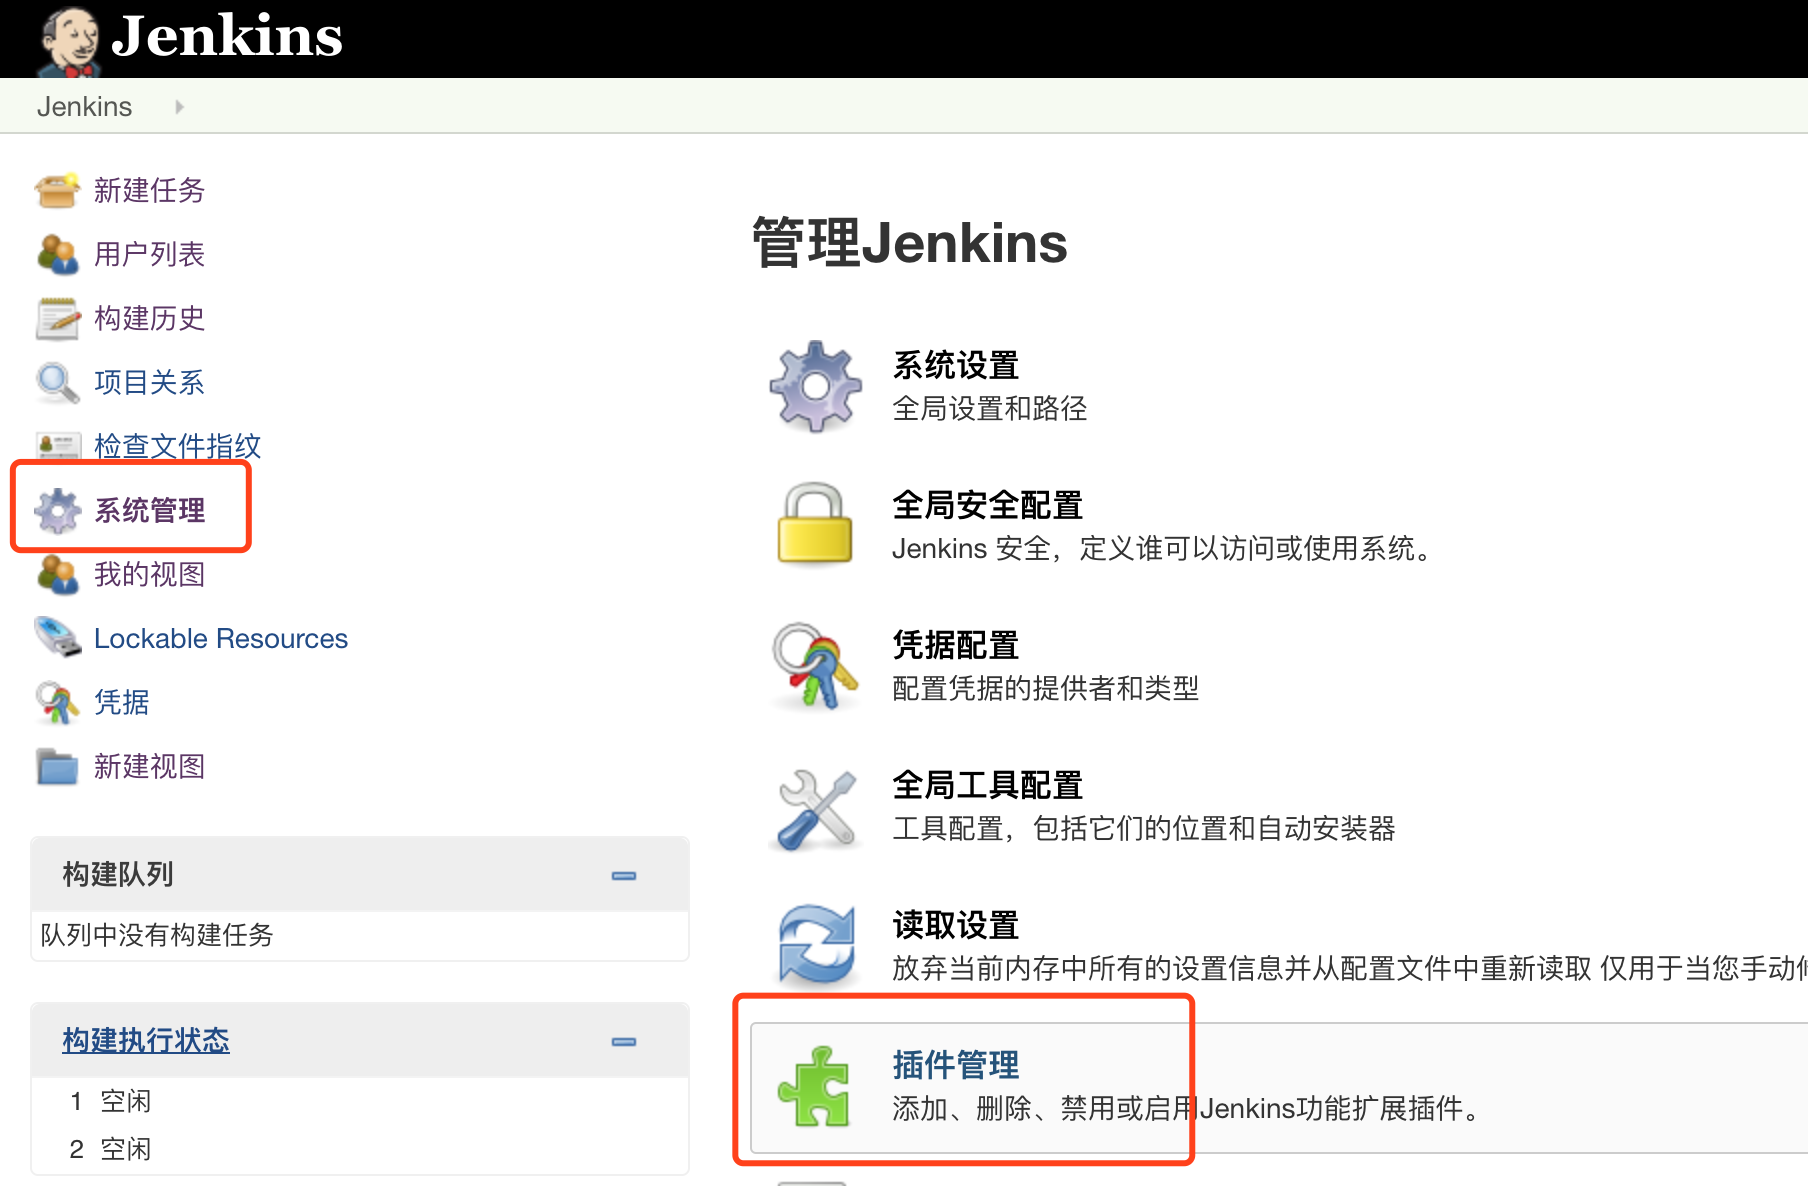
Task: Click the 我的视图 people icon
Action: pyautogui.click(x=57, y=574)
